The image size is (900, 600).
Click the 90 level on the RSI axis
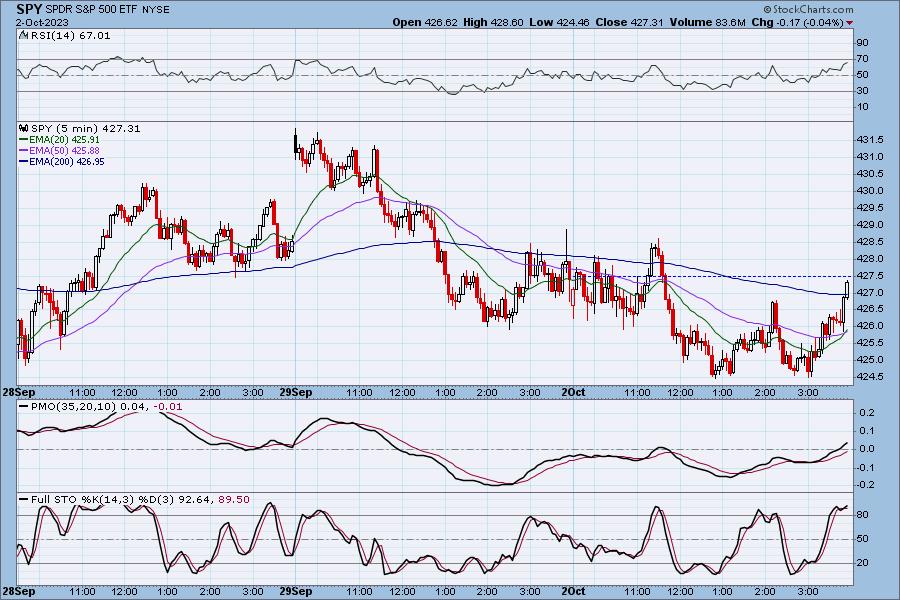(x=862, y=42)
